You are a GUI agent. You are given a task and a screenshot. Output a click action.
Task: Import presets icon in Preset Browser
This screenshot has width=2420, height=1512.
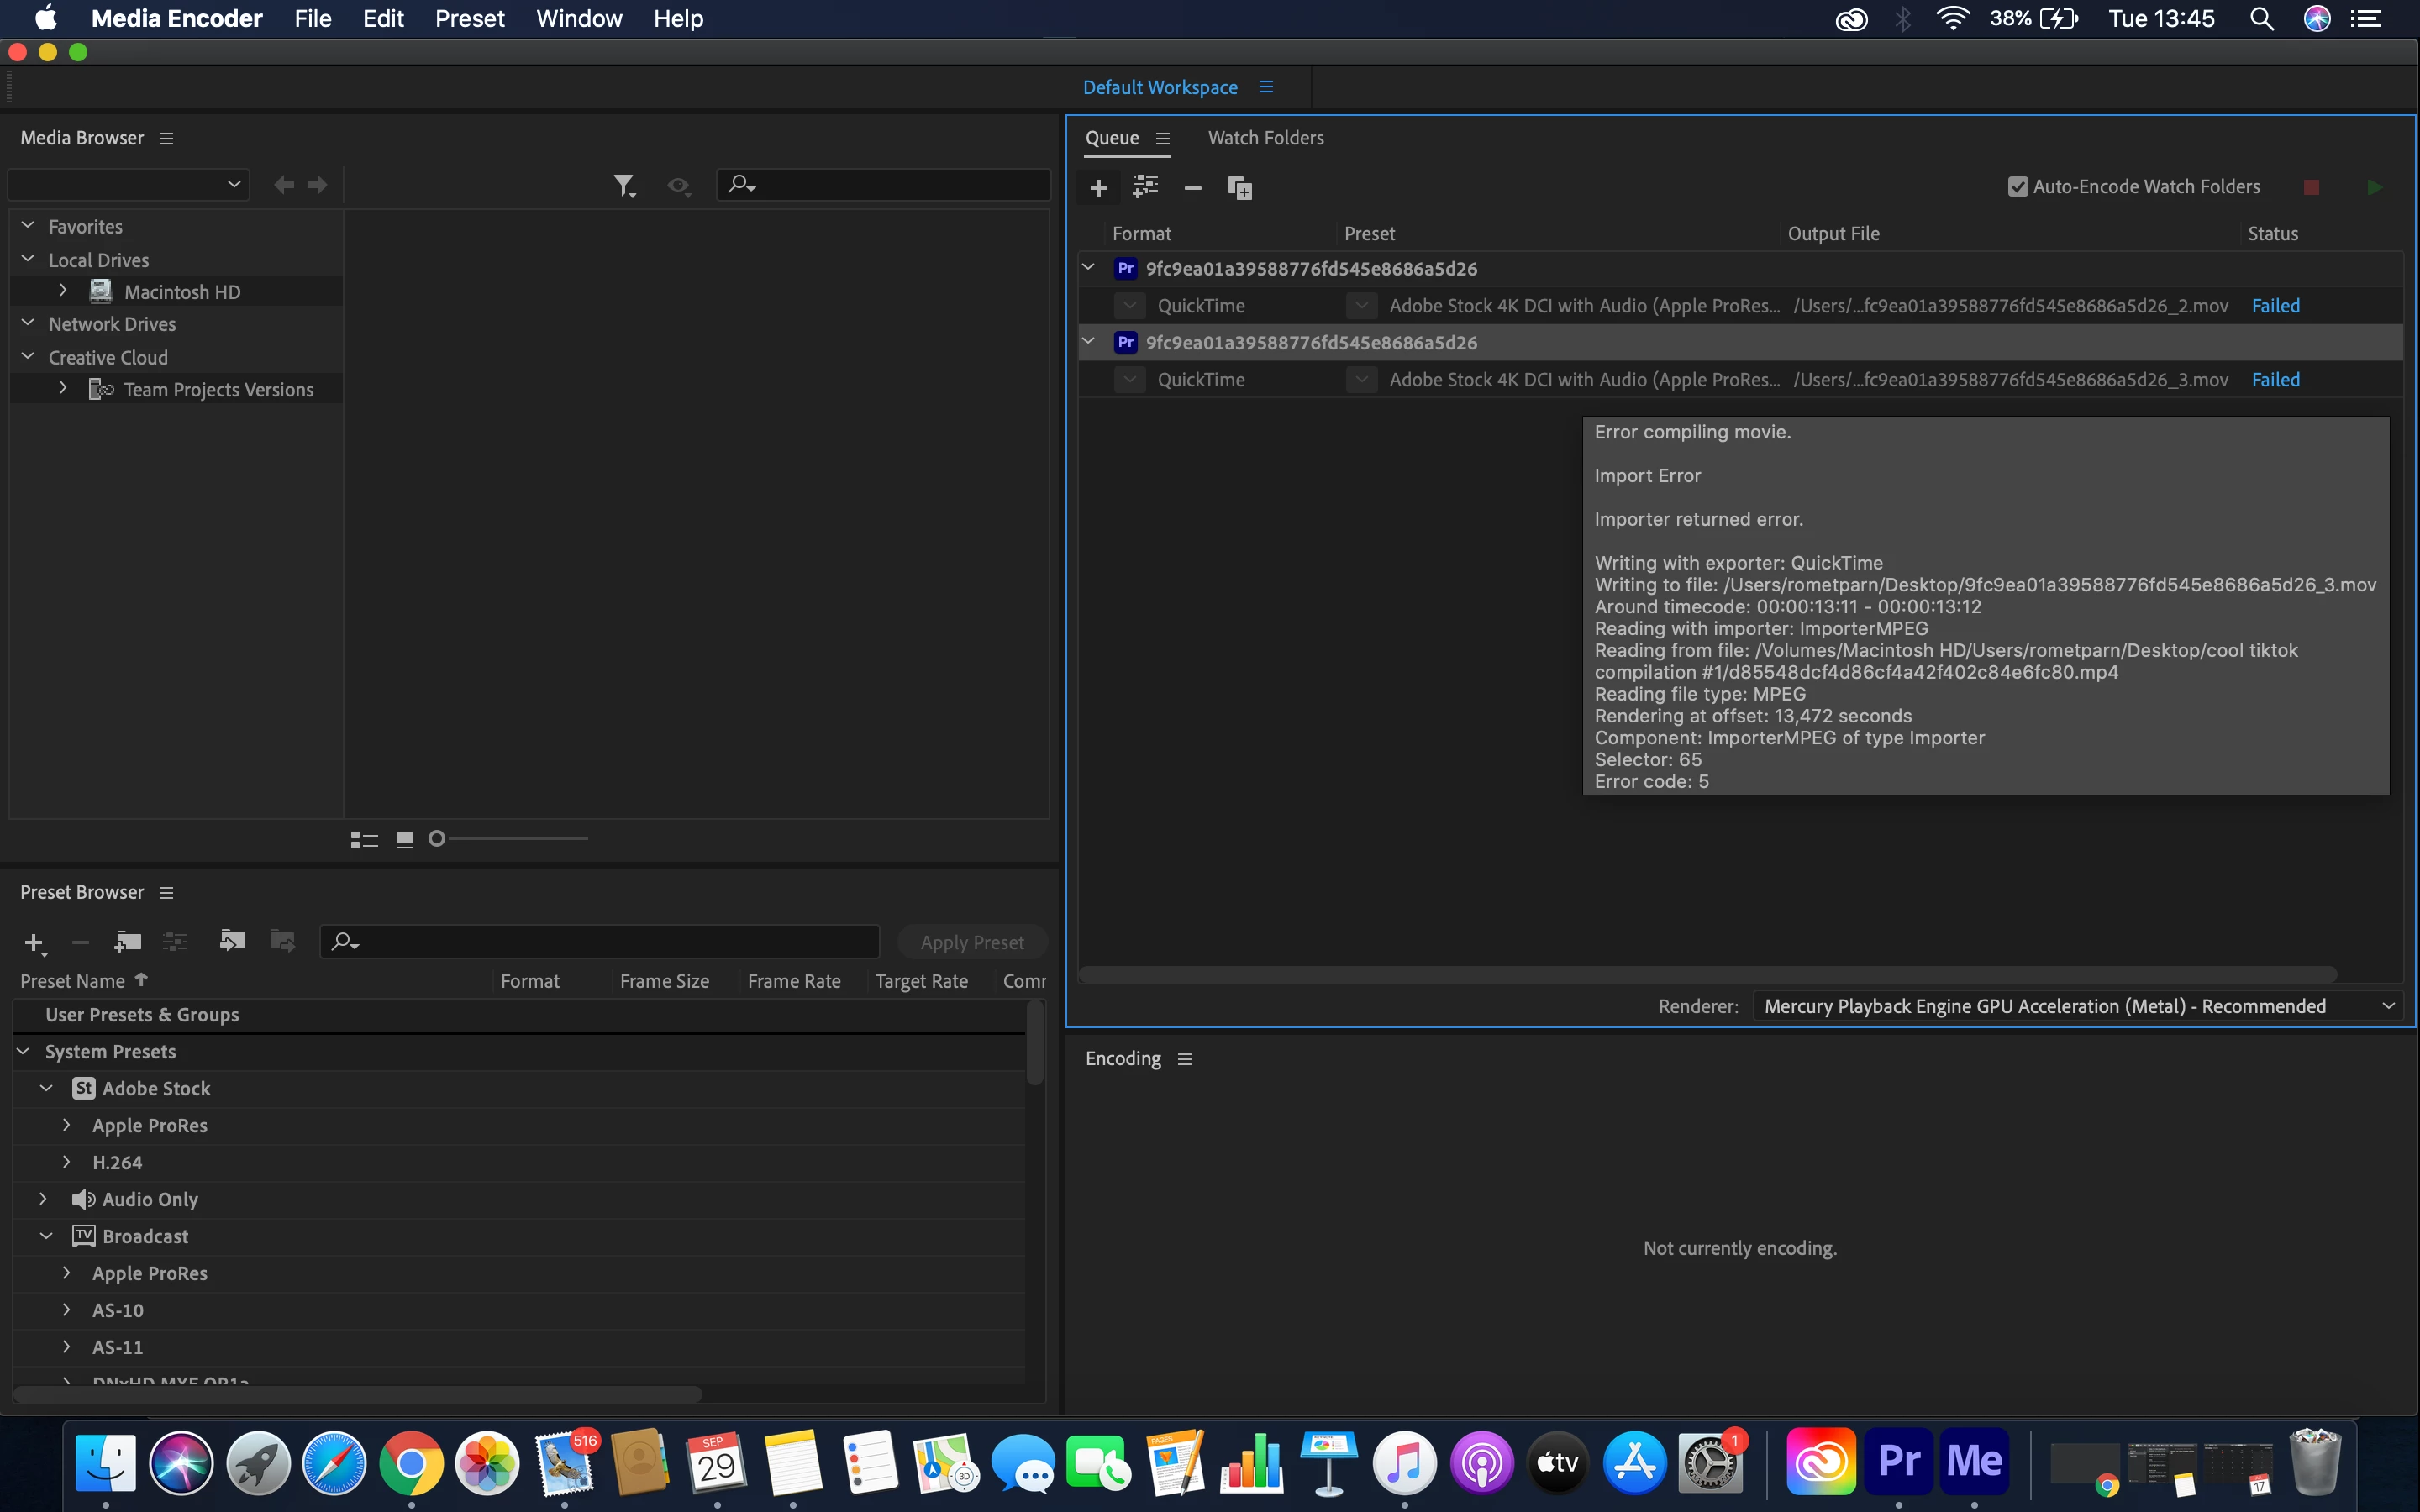[232, 940]
